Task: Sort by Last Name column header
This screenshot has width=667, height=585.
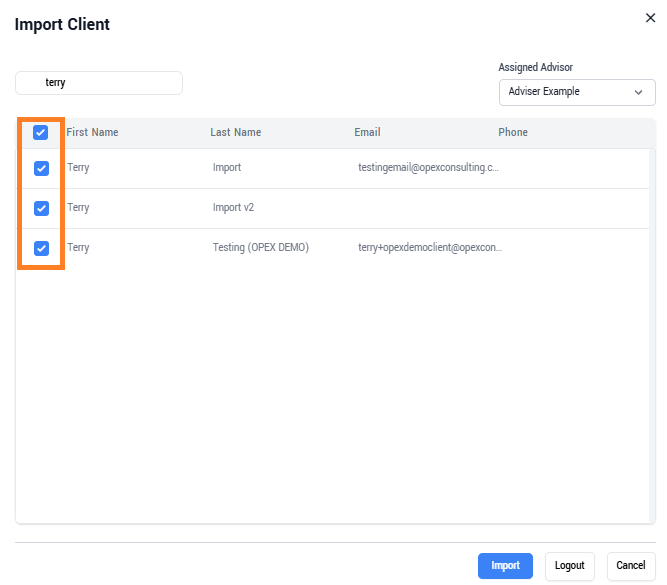Action: click(236, 132)
